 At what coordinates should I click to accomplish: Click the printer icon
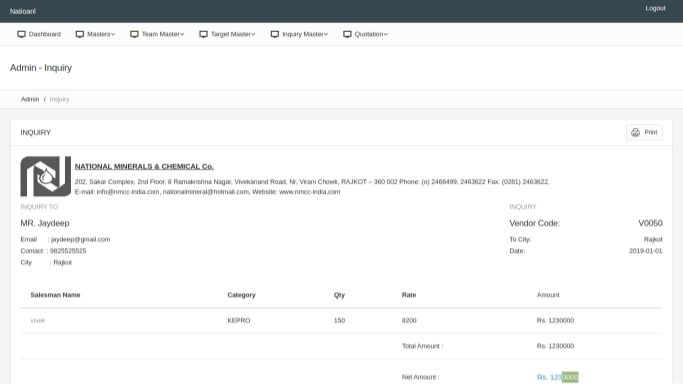click(636, 132)
